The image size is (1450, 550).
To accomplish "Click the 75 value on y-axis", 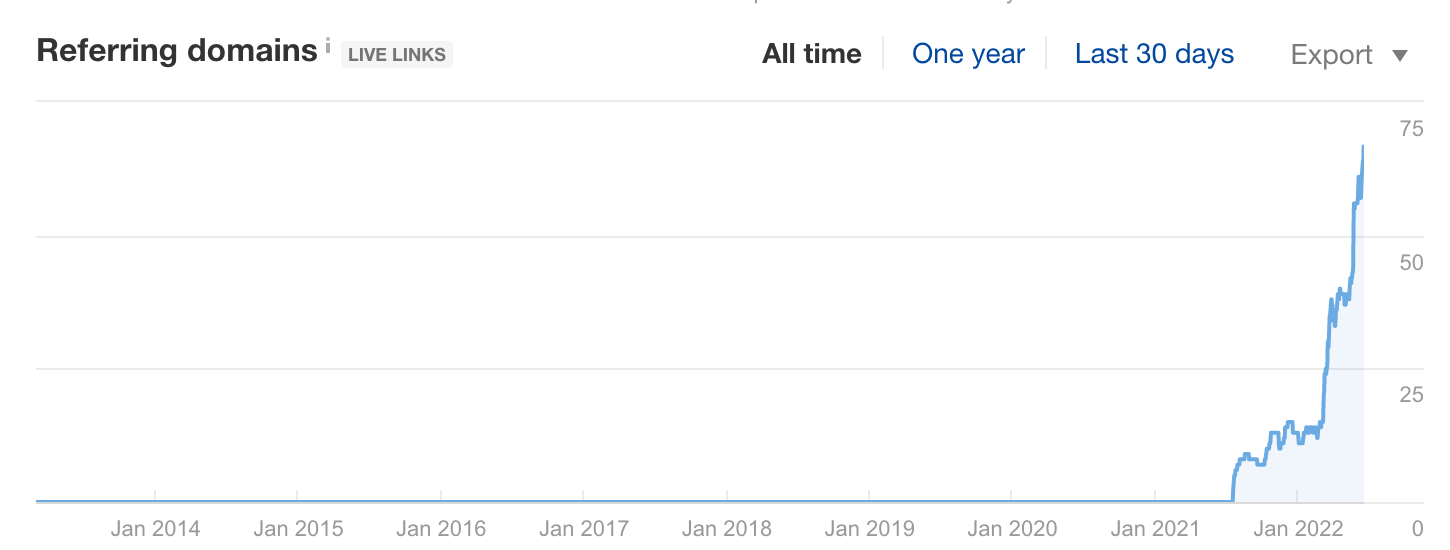I will click(1411, 128).
